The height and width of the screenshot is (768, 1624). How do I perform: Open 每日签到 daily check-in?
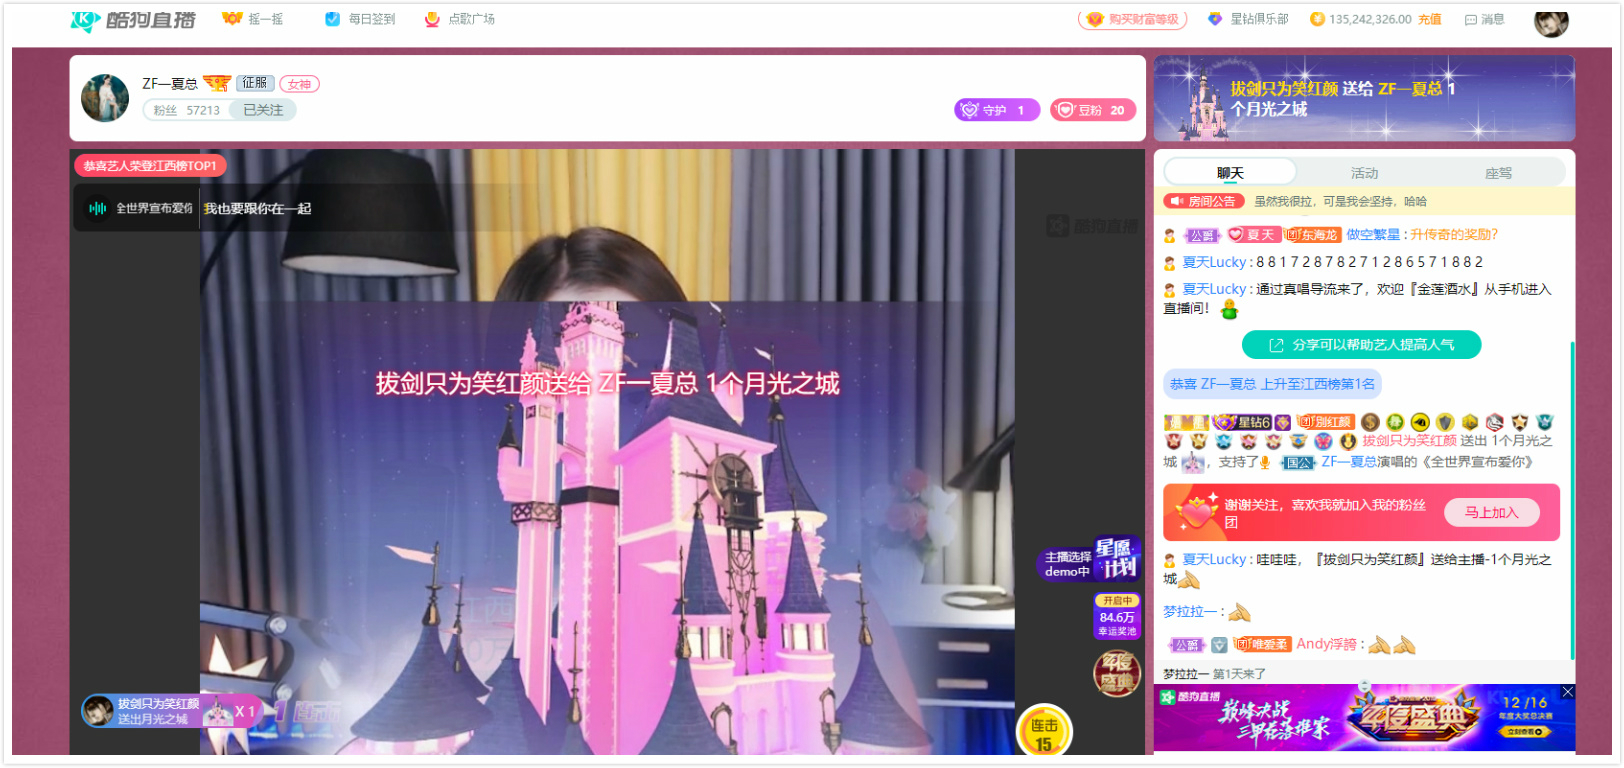pyautogui.click(x=360, y=19)
